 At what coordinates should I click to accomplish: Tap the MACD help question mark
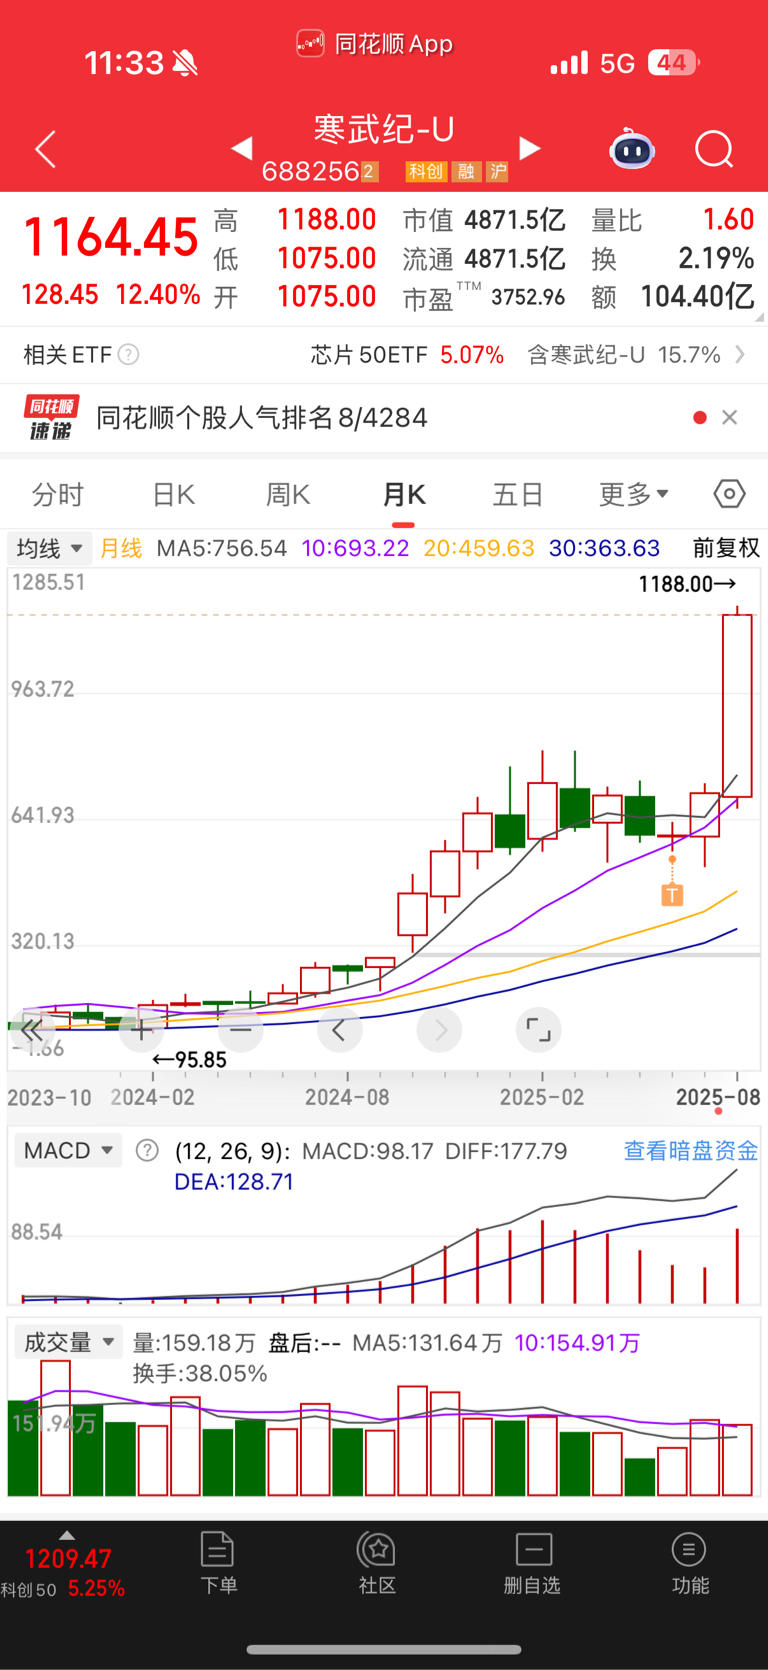147,1150
